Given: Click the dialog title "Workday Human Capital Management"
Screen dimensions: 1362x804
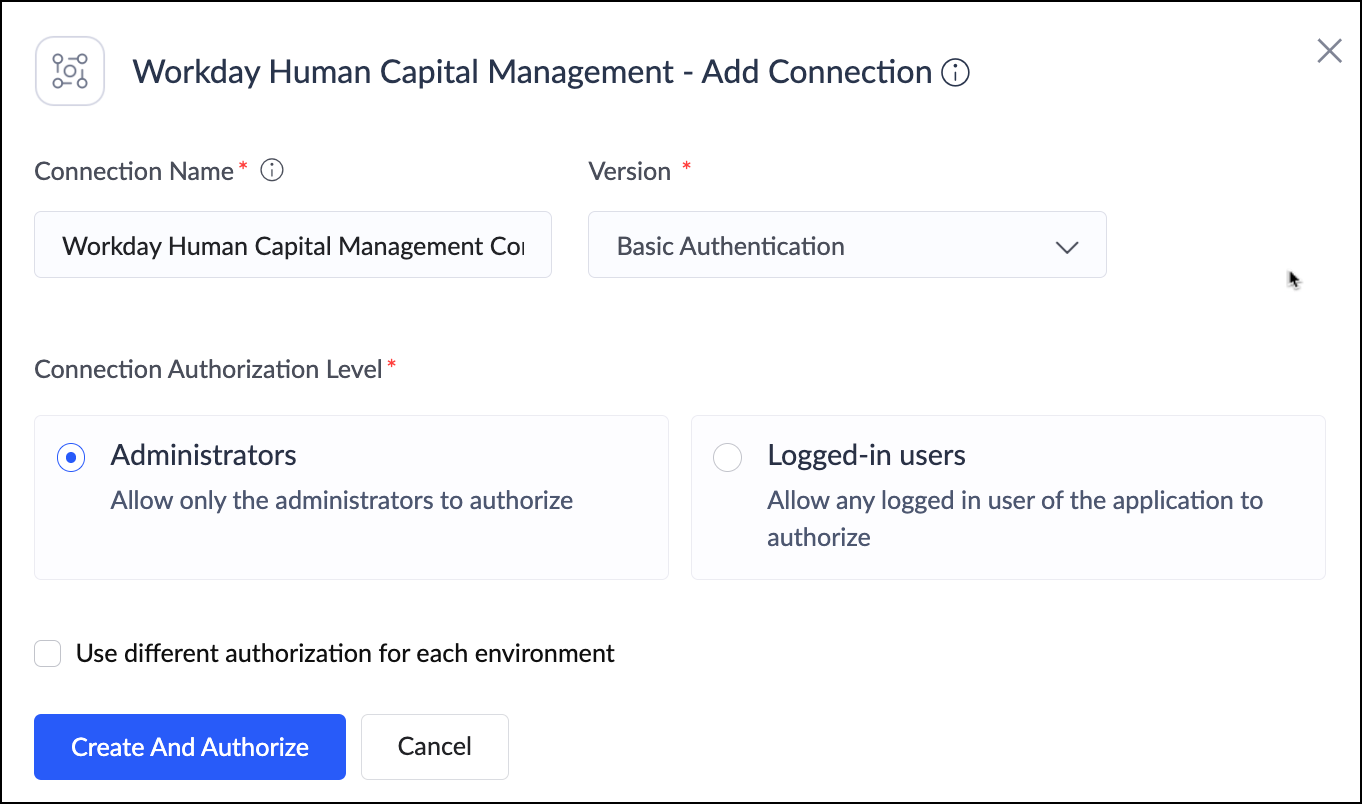Looking at the screenshot, I should pyautogui.click(x=403, y=72).
